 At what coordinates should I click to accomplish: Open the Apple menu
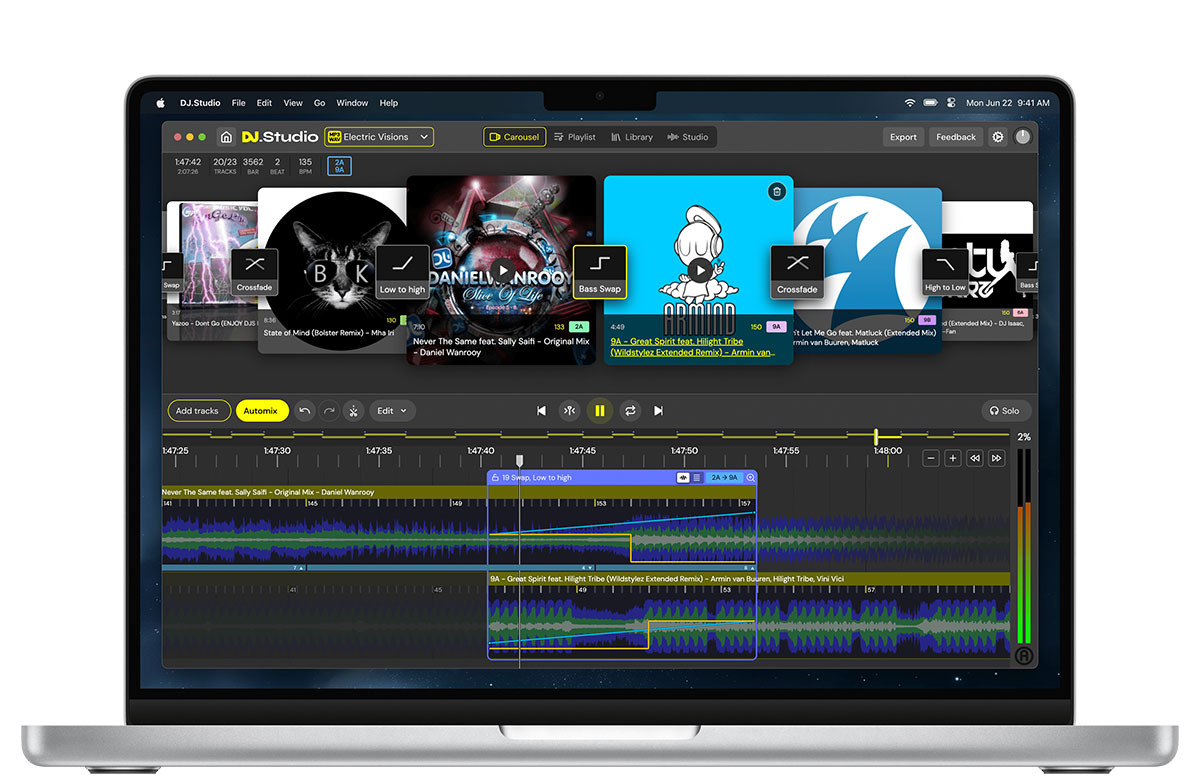click(160, 103)
